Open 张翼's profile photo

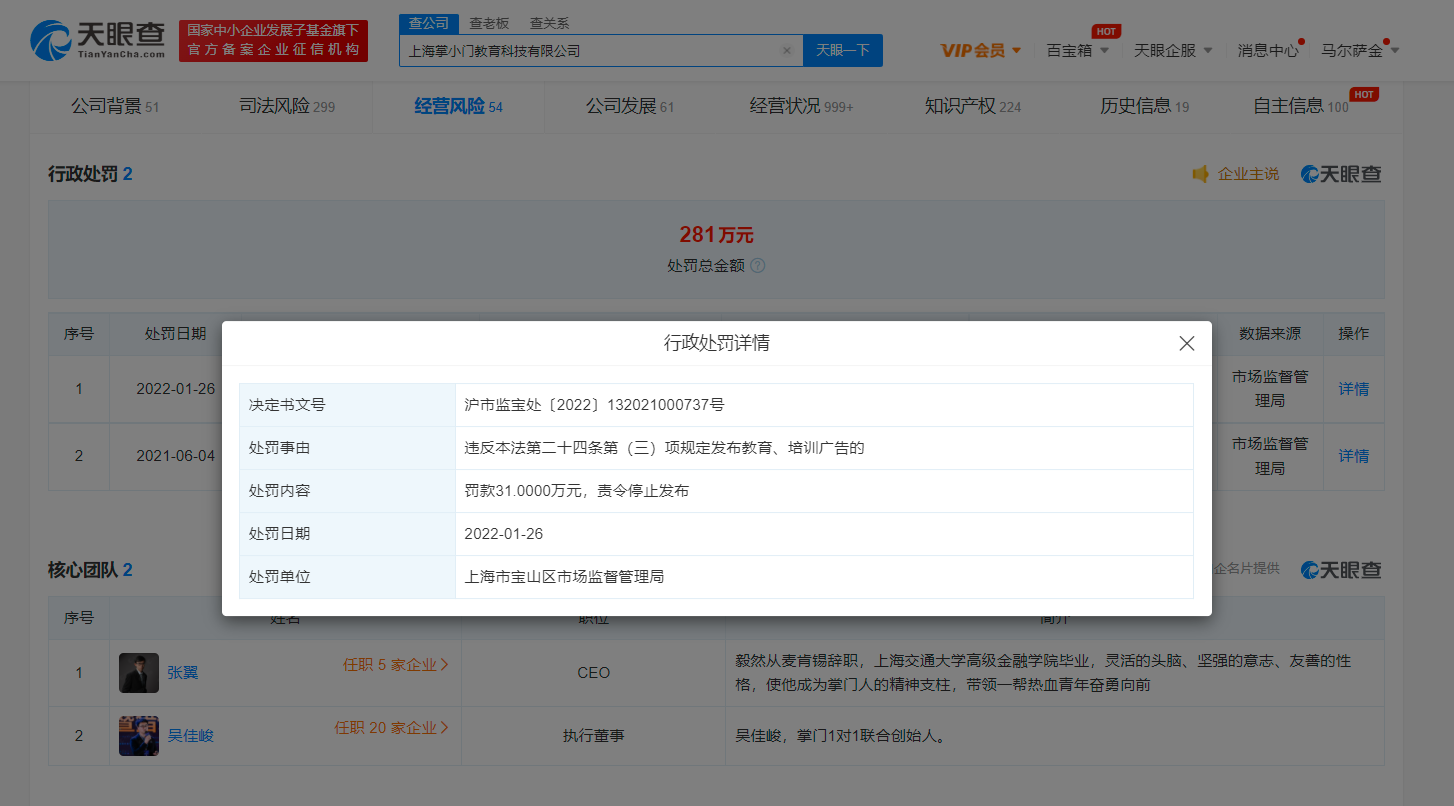click(x=139, y=673)
